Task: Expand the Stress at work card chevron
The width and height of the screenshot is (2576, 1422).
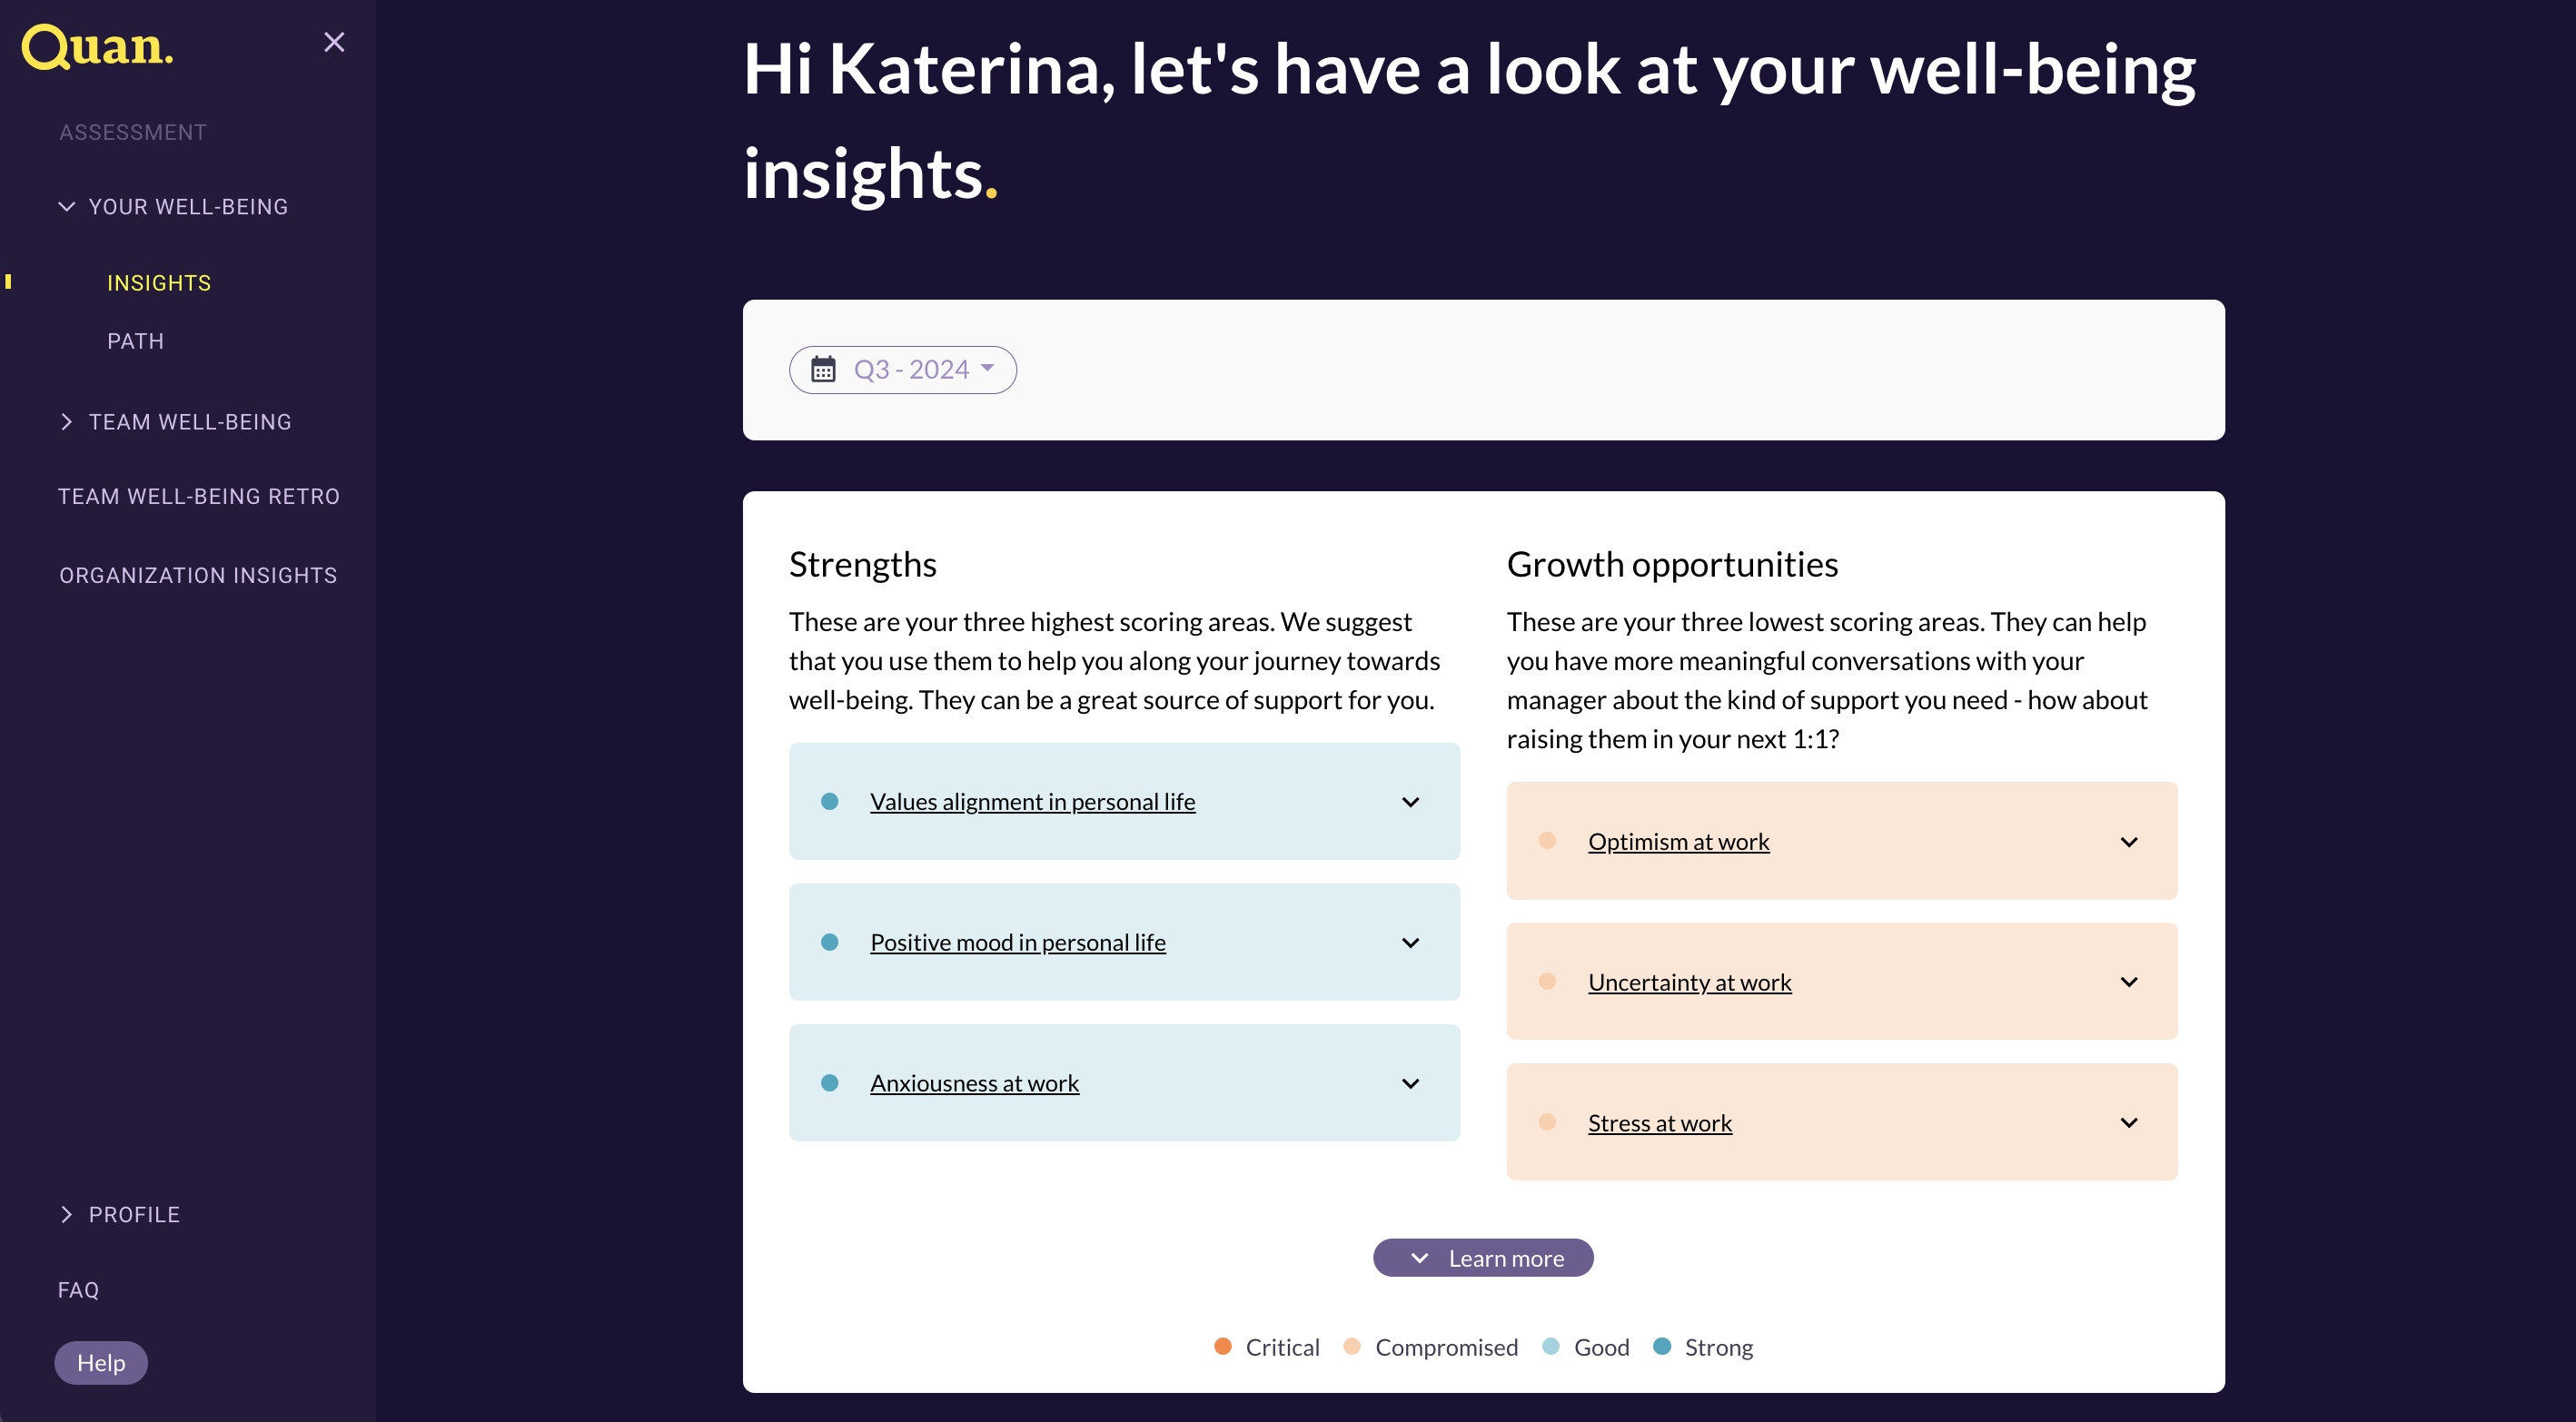Action: [2128, 1122]
